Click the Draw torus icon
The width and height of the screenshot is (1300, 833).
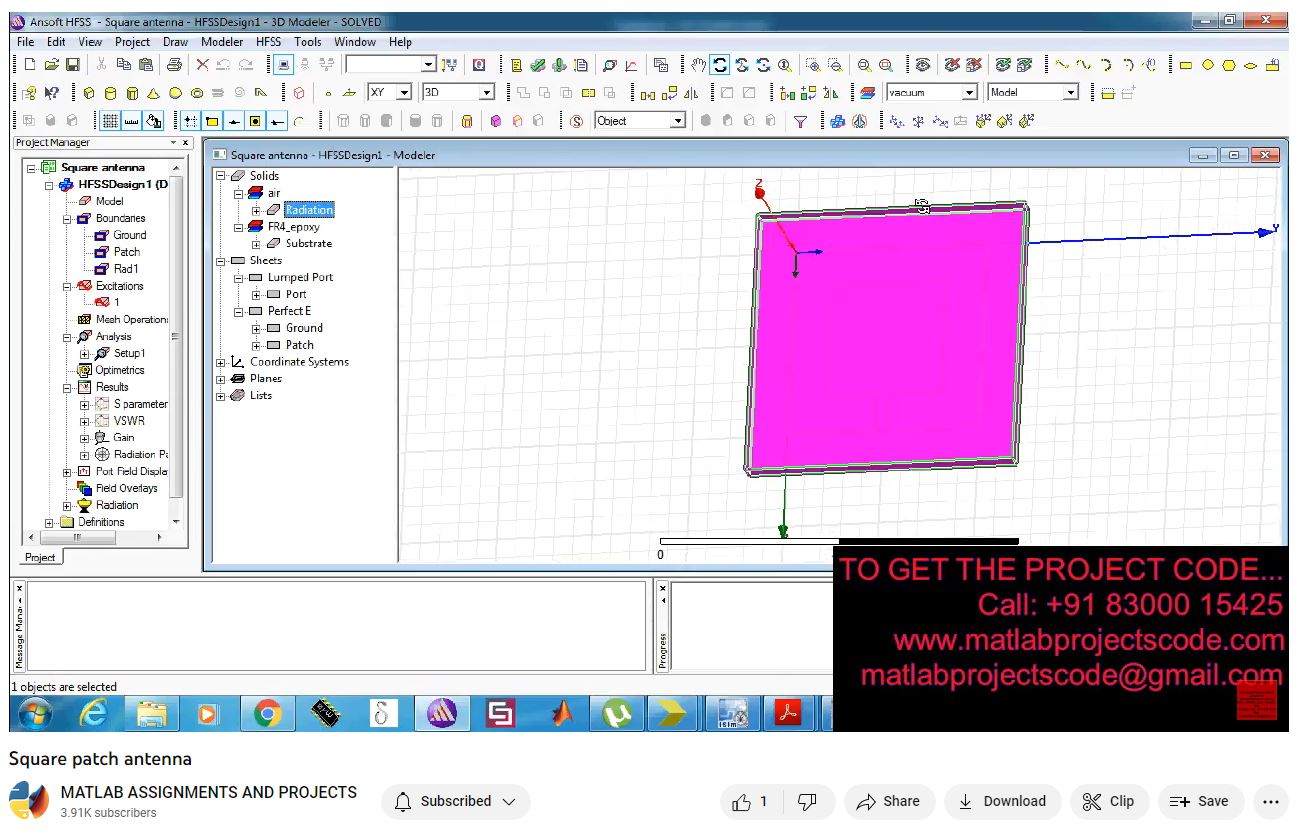pyautogui.click(x=197, y=93)
